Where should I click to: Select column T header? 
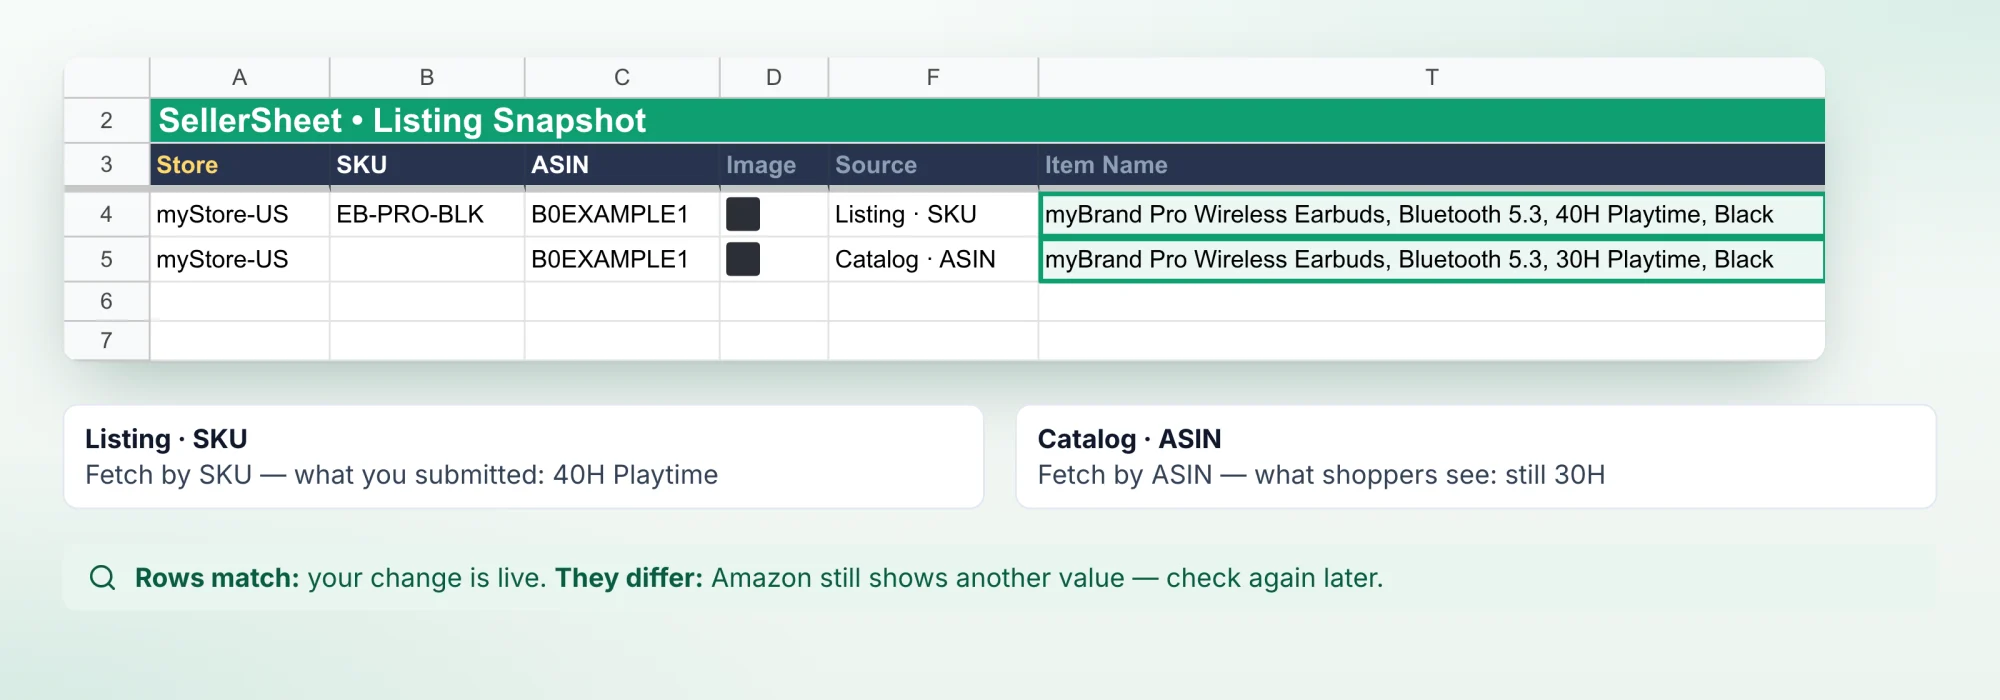pyautogui.click(x=1432, y=77)
